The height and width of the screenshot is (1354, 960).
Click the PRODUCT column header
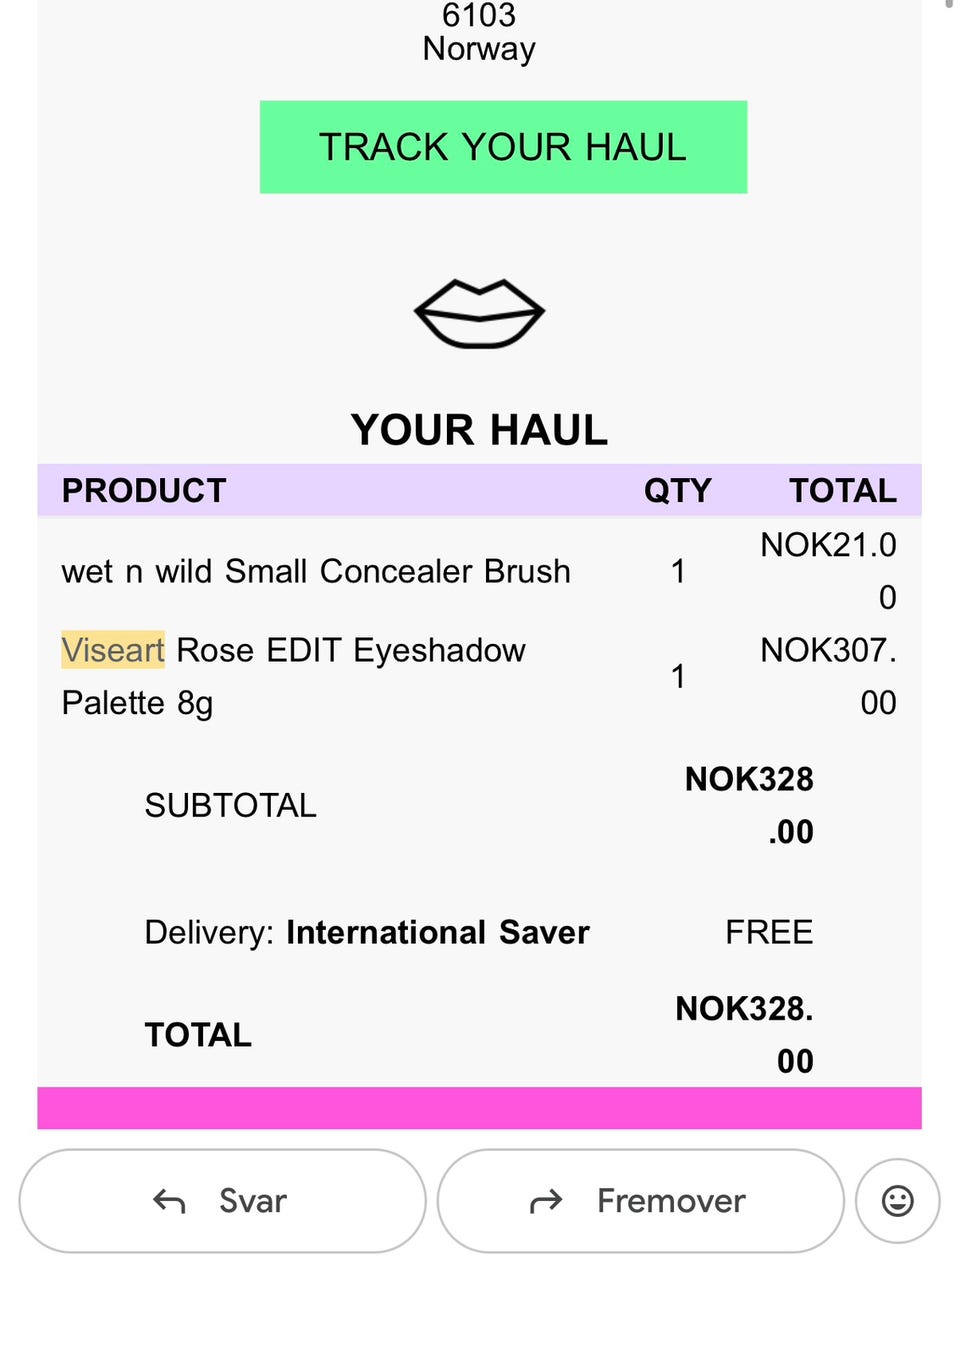[144, 491]
